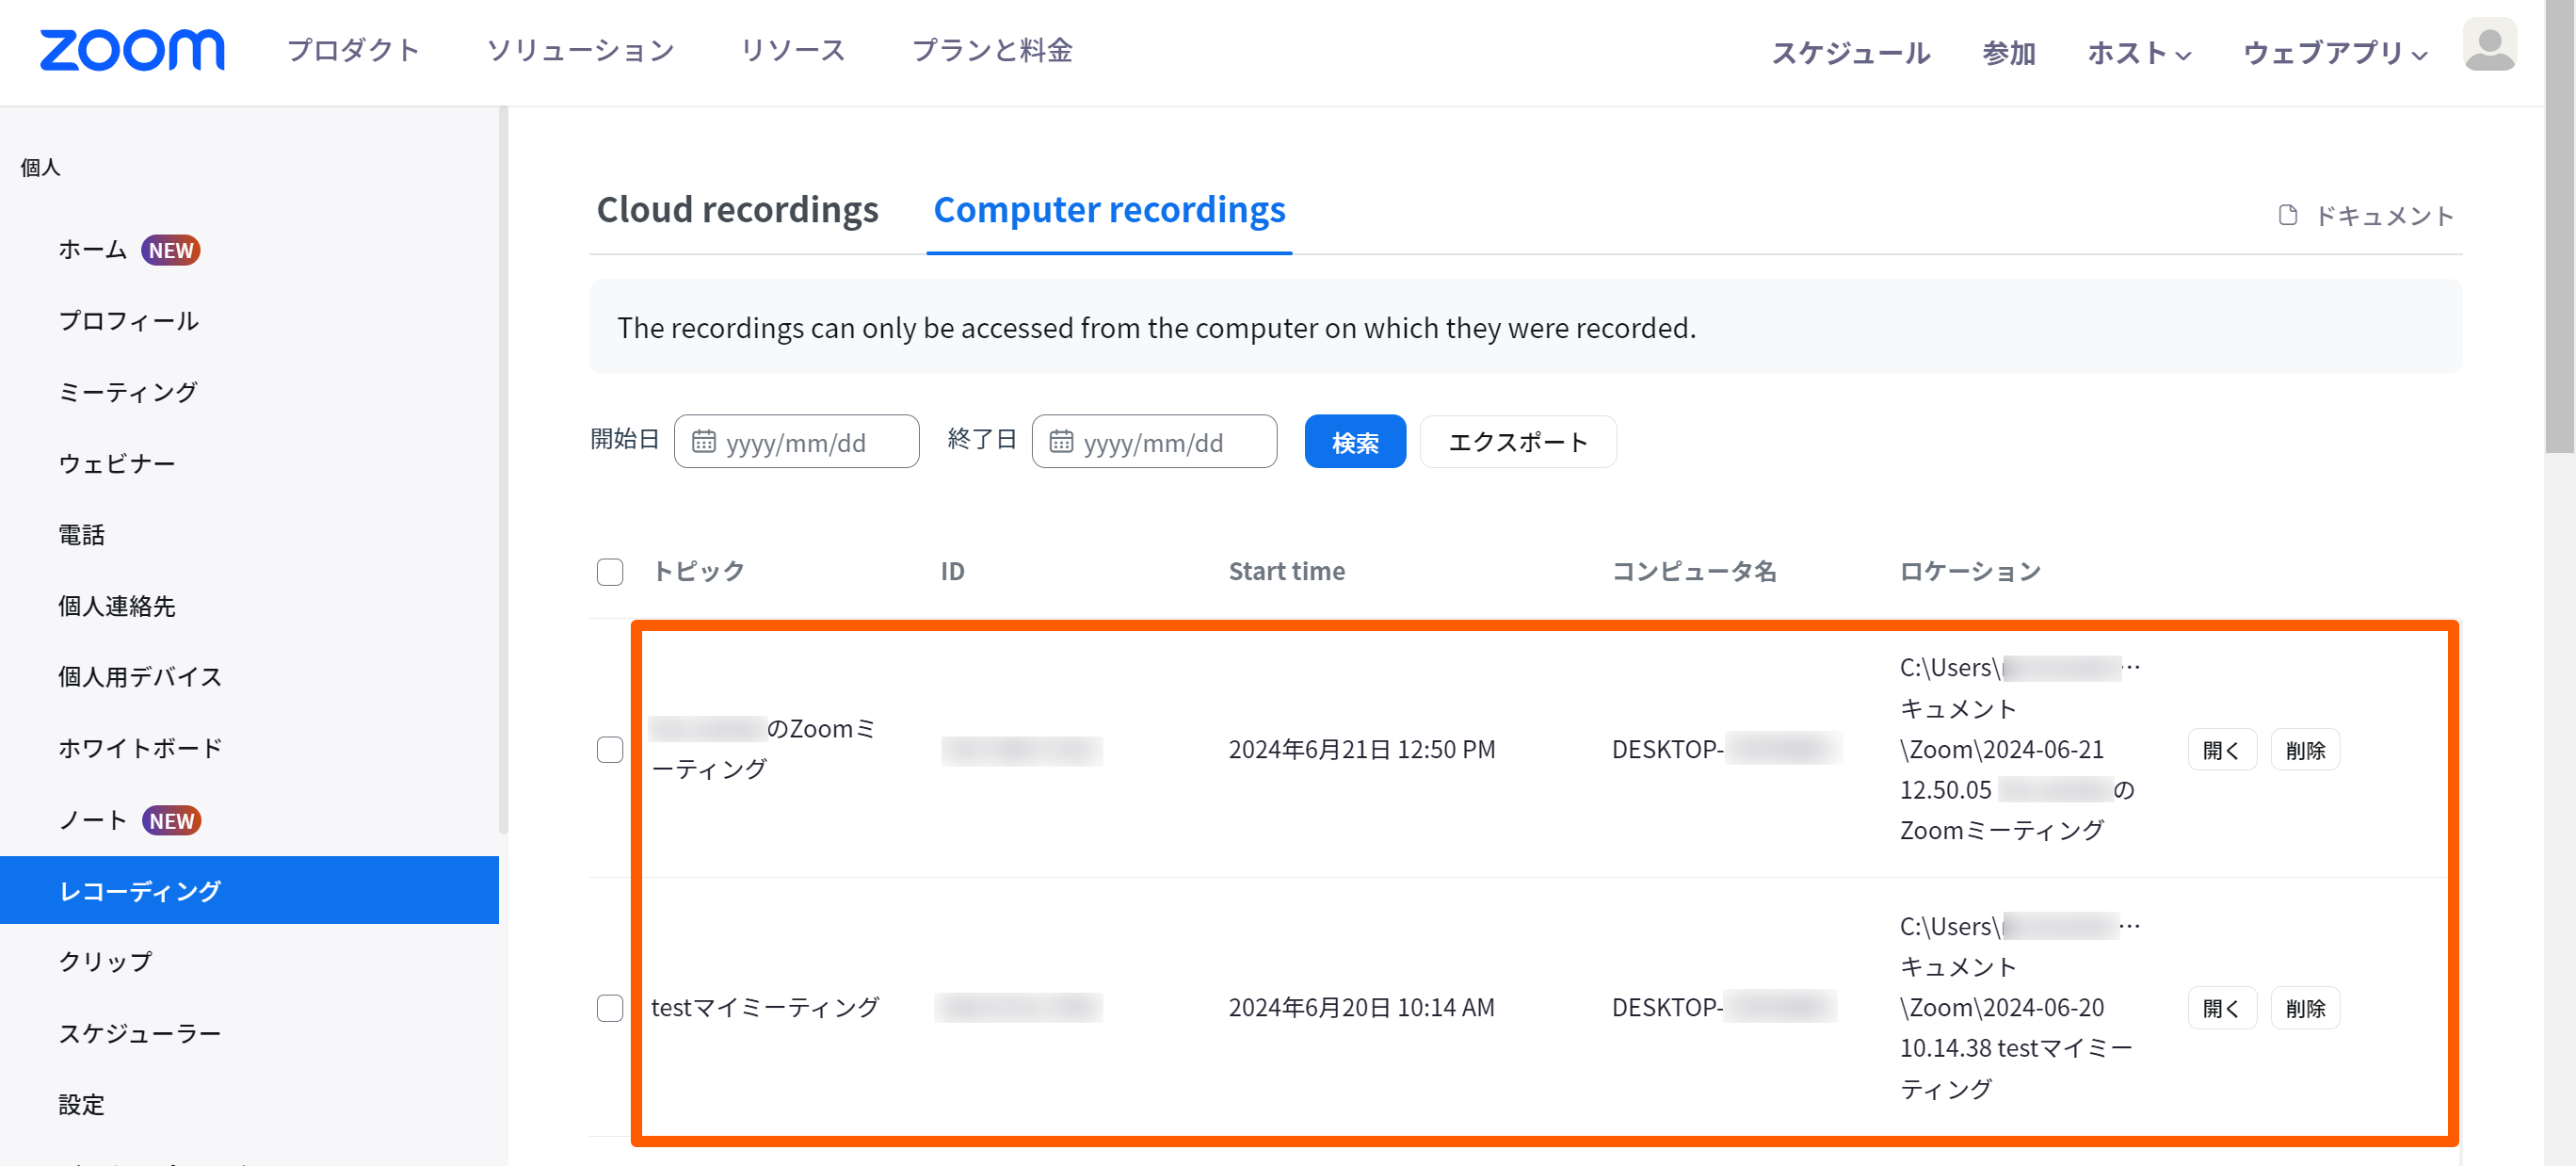This screenshot has width=2576, height=1166.
Task: Click the エクスポート button
Action: [1517, 442]
